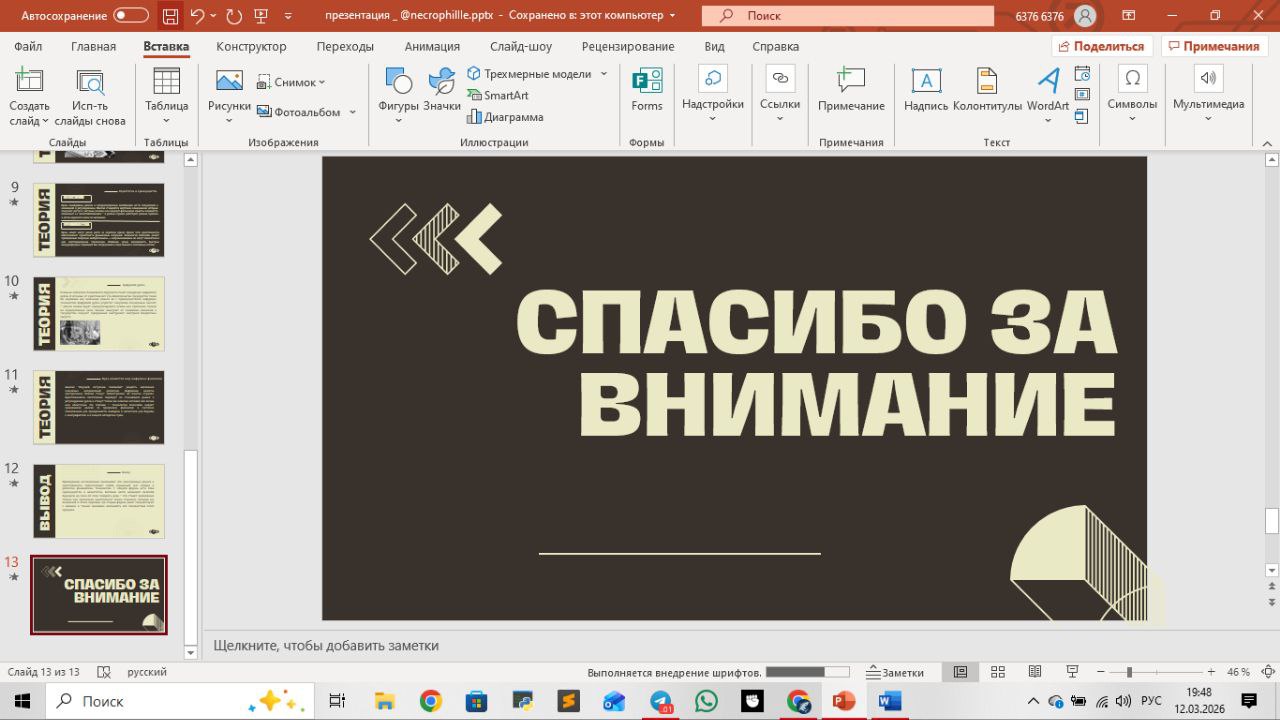Undo the last action
Screen dimensions: 1280x720
[x=197, y=16]
